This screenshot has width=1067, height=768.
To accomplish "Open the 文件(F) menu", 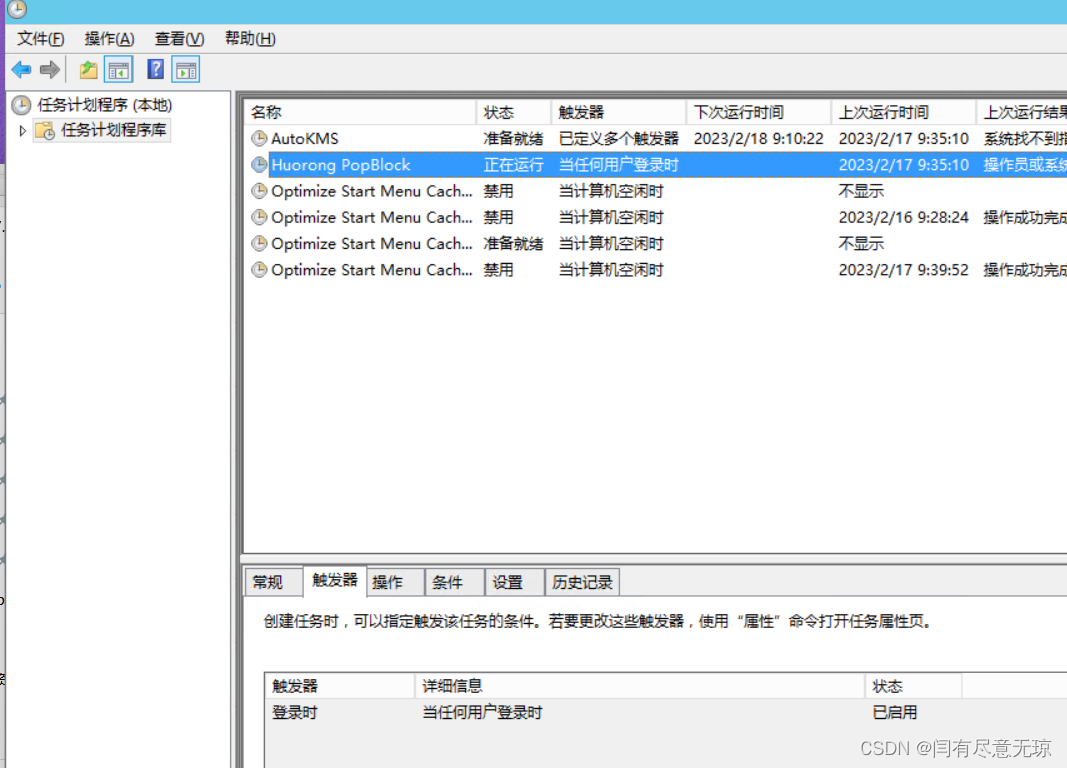I will tap(41, 39).
